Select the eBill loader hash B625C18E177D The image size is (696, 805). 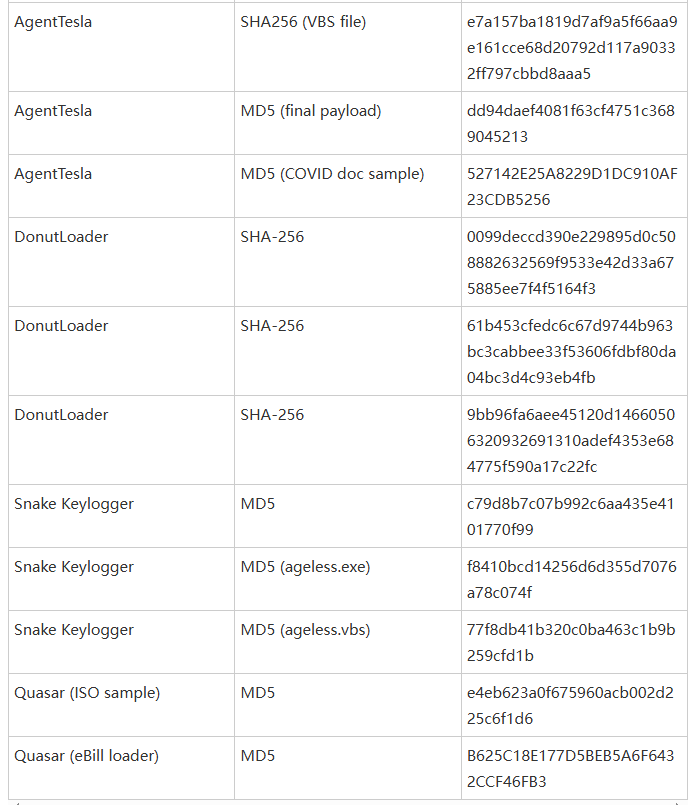(x=570, y=769)
